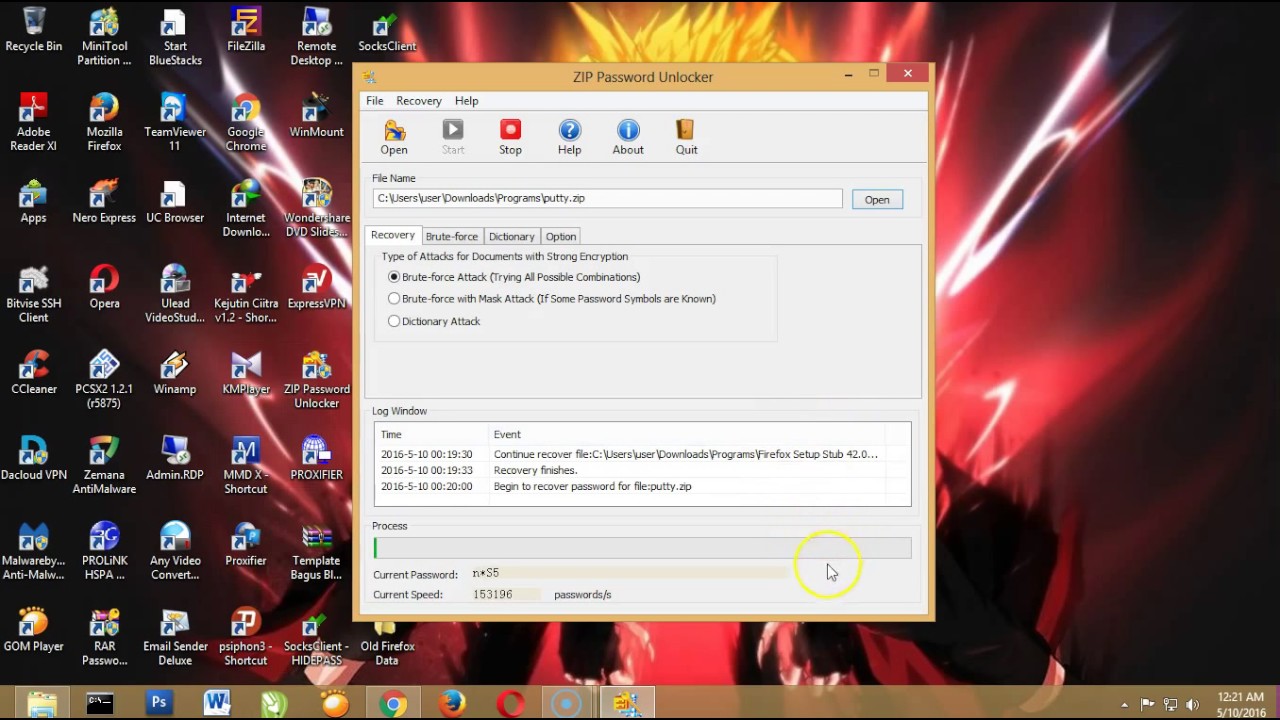Open SocksClient desktop icon
The height and width of the screenshot is (720, 1280).
[x=387, y=30]
